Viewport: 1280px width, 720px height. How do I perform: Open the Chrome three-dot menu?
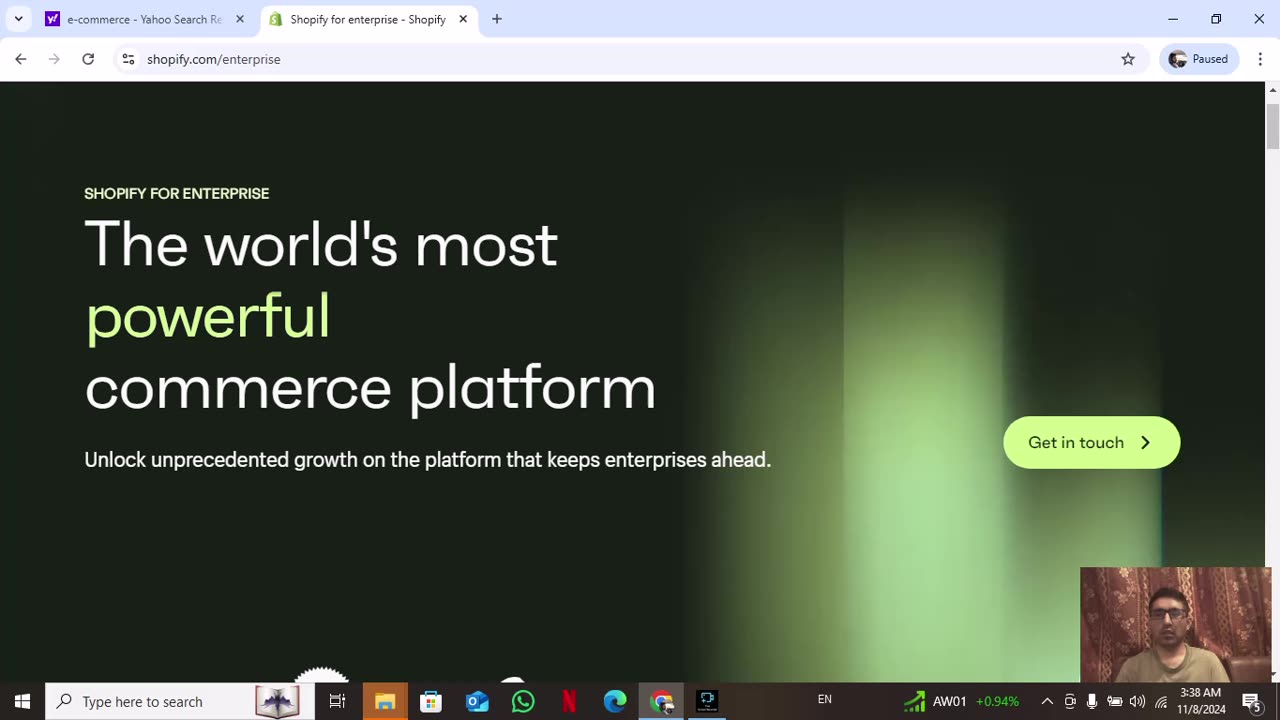1260,59
